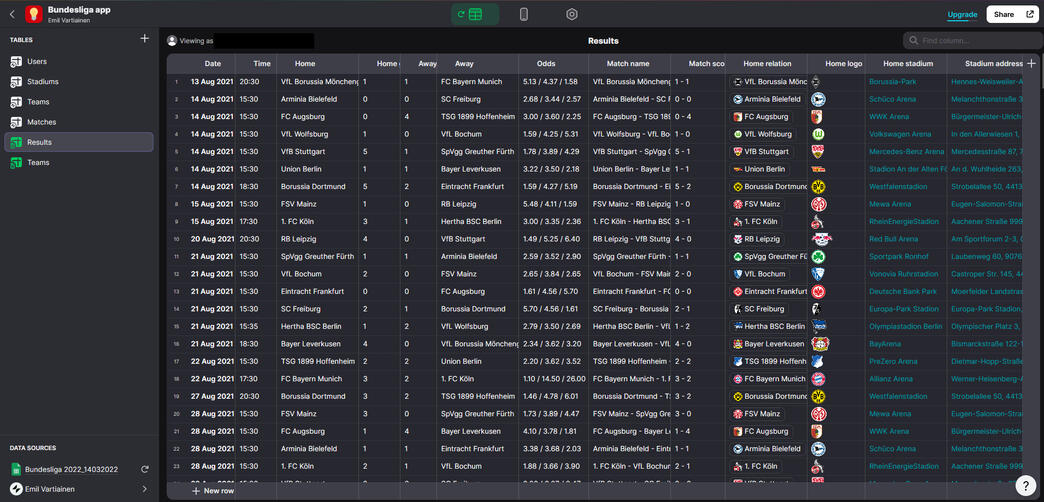Click the Viewing as user avatar
This screenshot has width=1044, height=502.
172,41
